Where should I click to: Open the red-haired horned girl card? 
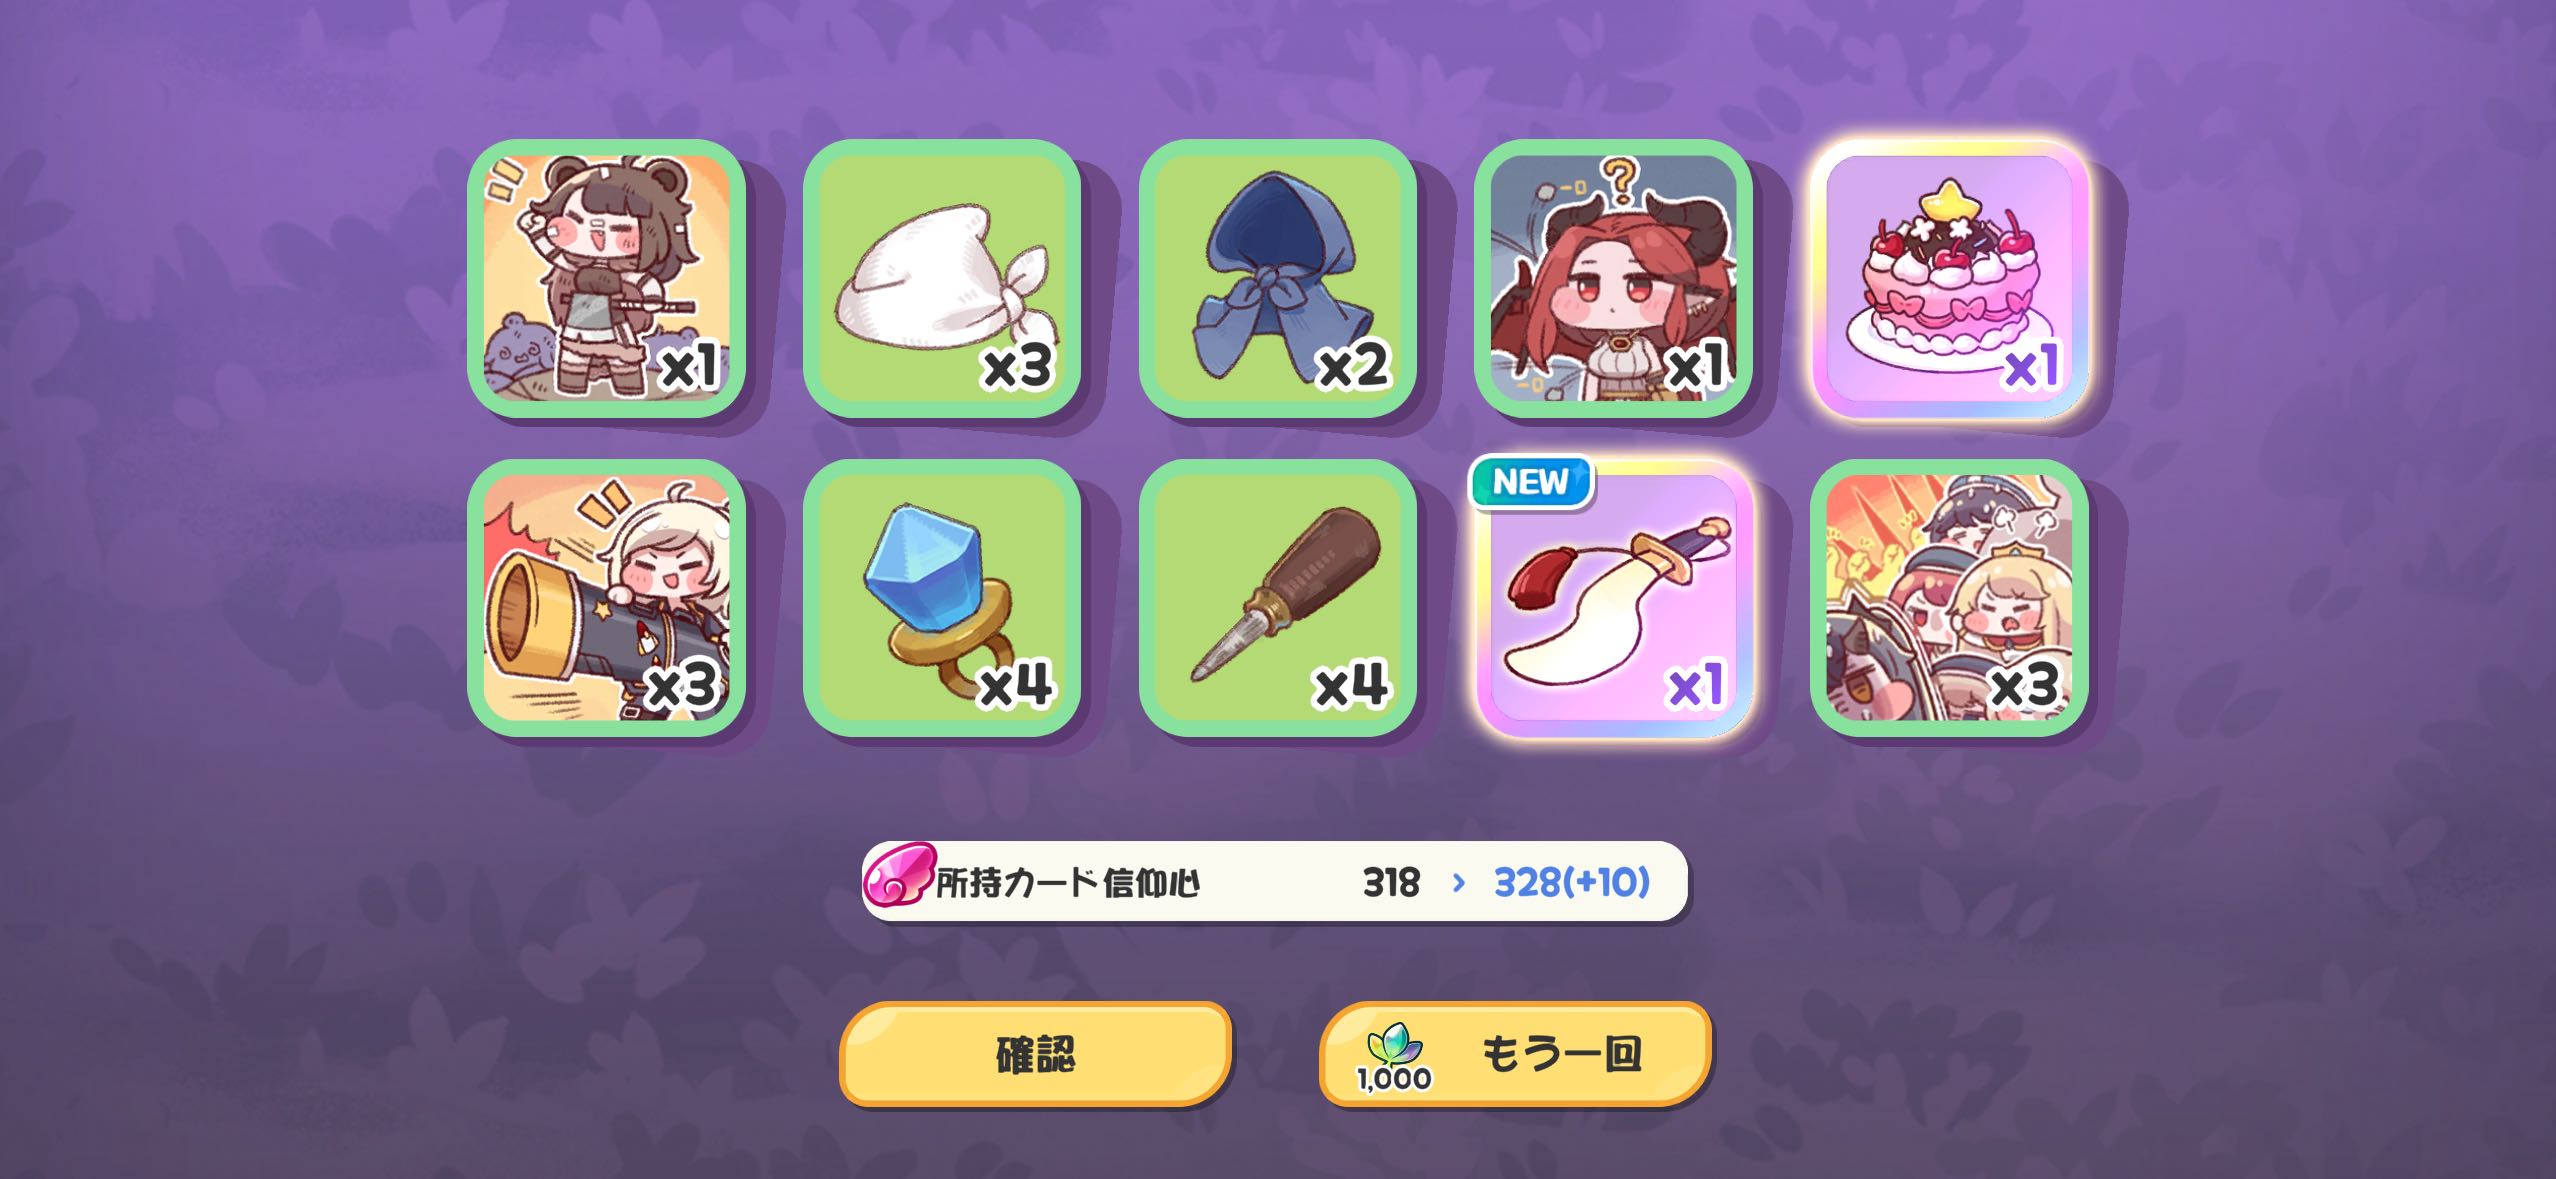(x=1613, y=278)
